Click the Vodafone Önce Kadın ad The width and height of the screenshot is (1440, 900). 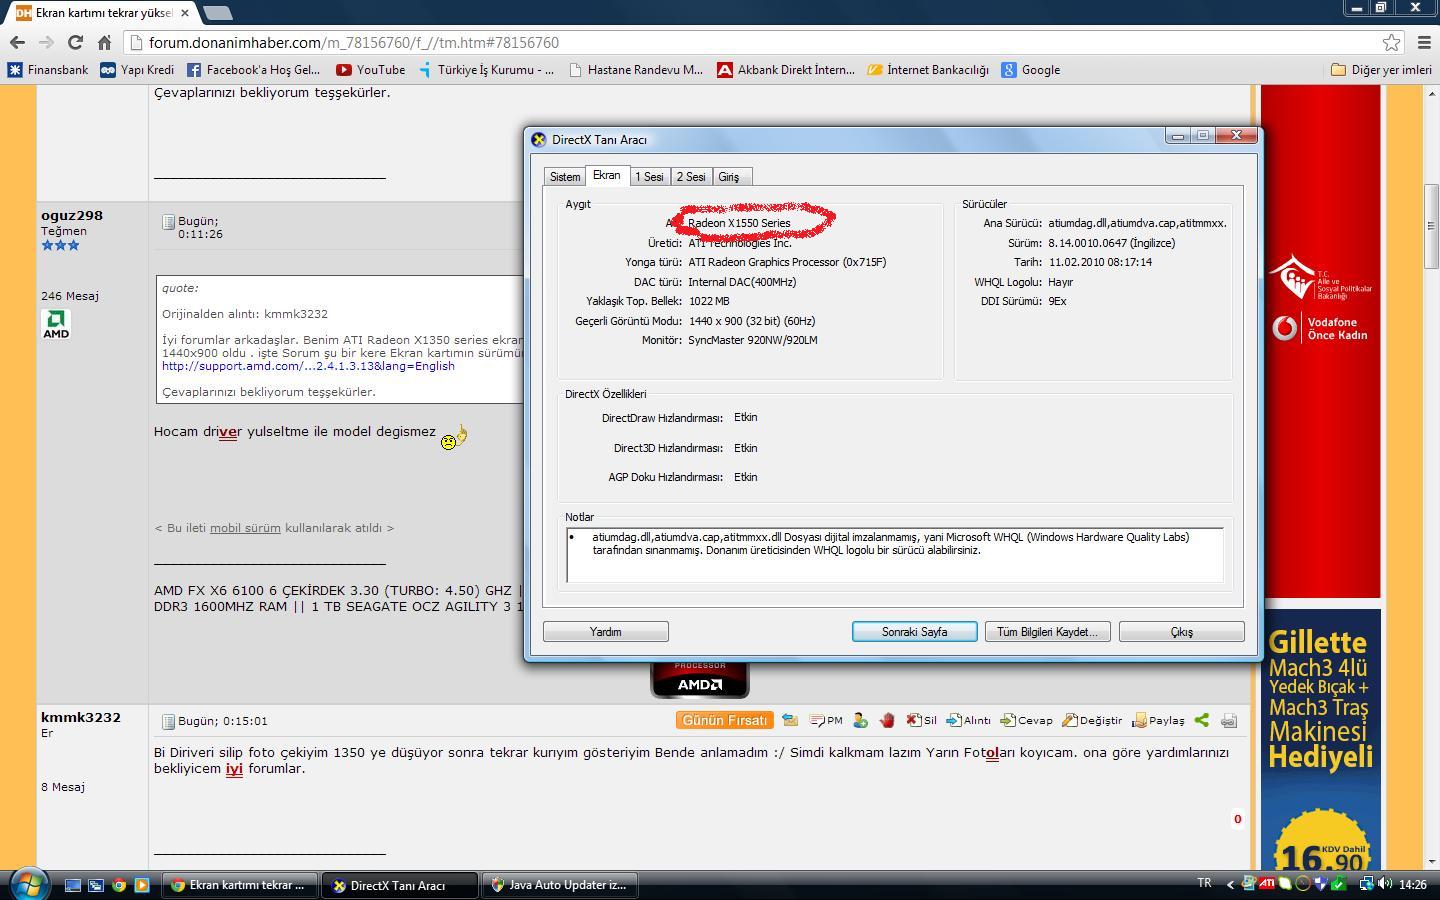1320,329
